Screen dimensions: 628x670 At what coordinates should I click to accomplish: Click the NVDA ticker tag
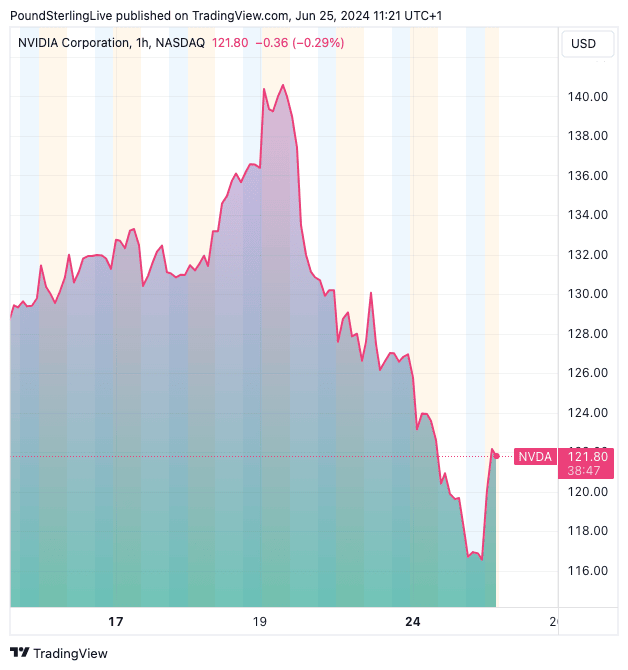(x=534, y=457)
